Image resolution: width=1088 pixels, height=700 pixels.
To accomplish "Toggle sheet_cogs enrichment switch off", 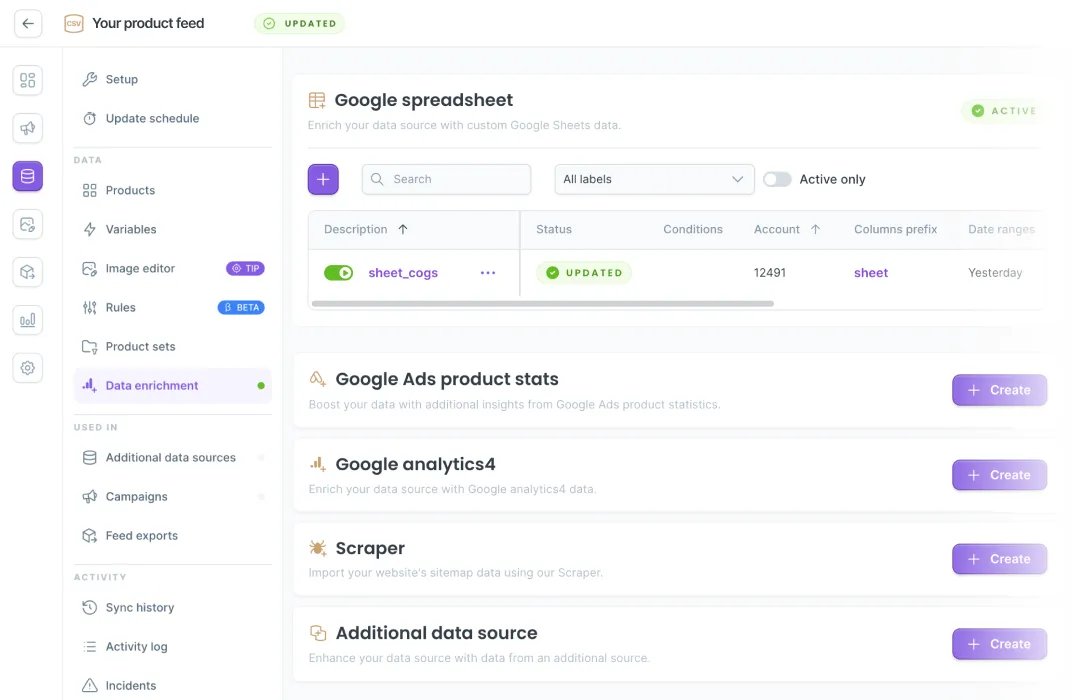I will pos(339,273).
